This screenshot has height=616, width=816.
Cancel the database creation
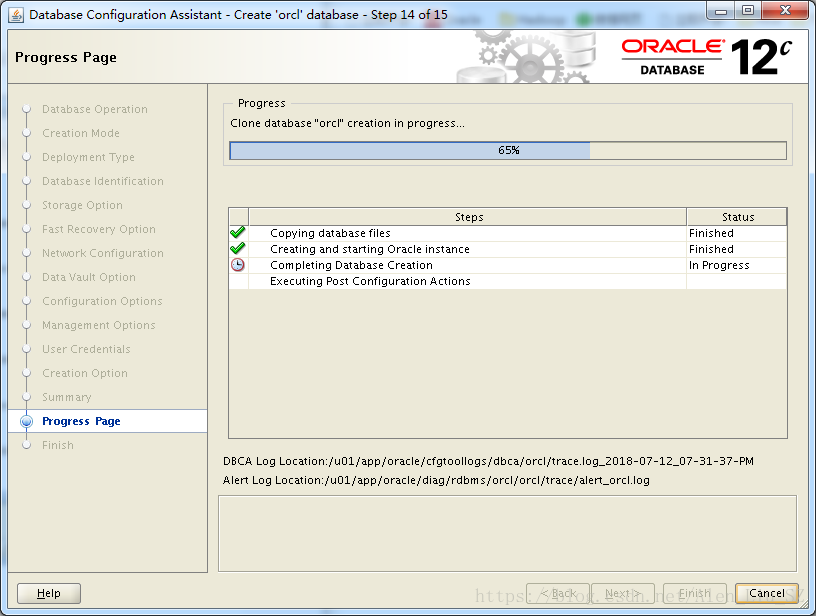pyautogui.click(x=767, y=593)
